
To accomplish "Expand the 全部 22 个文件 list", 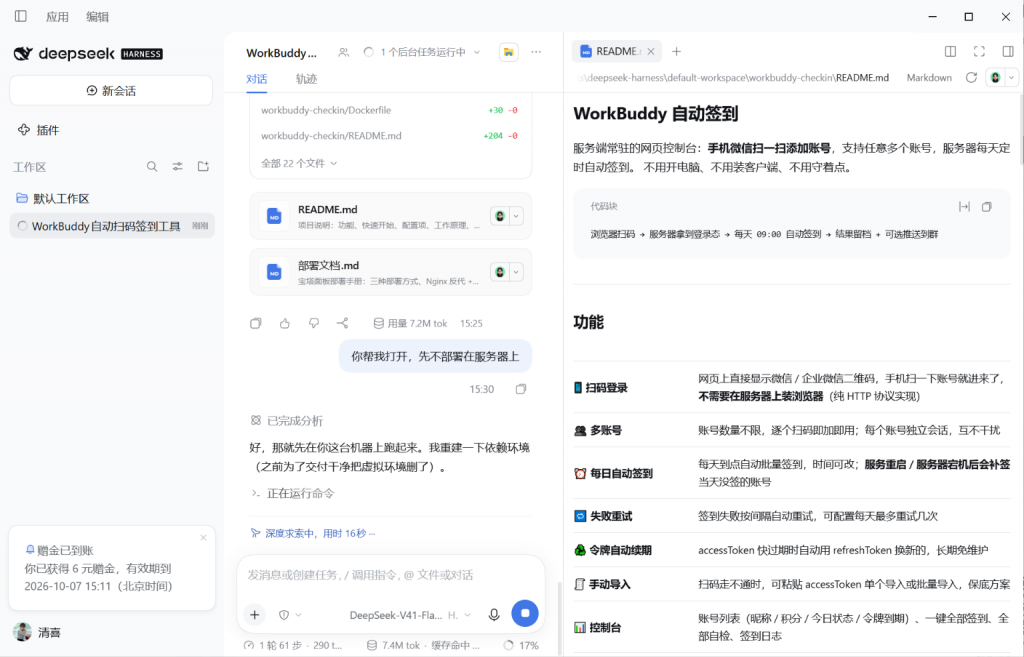I will click(x=299, y=163).
